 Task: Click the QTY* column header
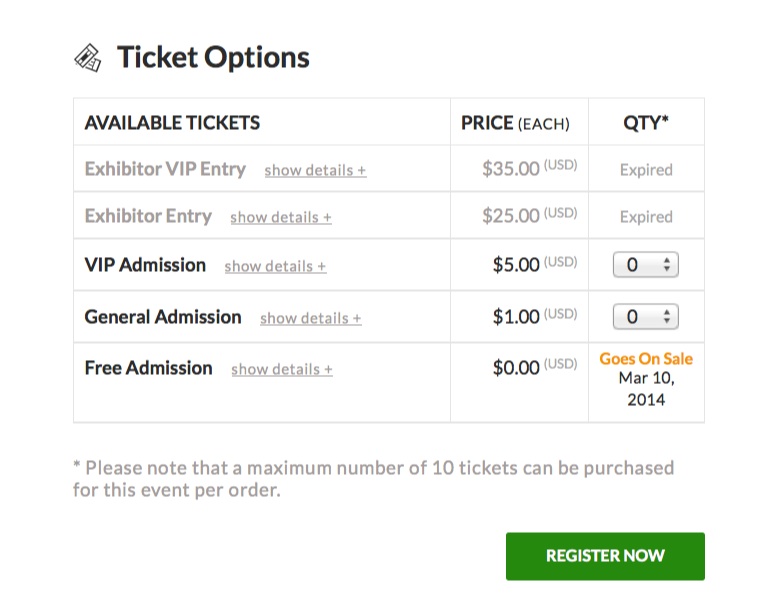click(645, 123)
